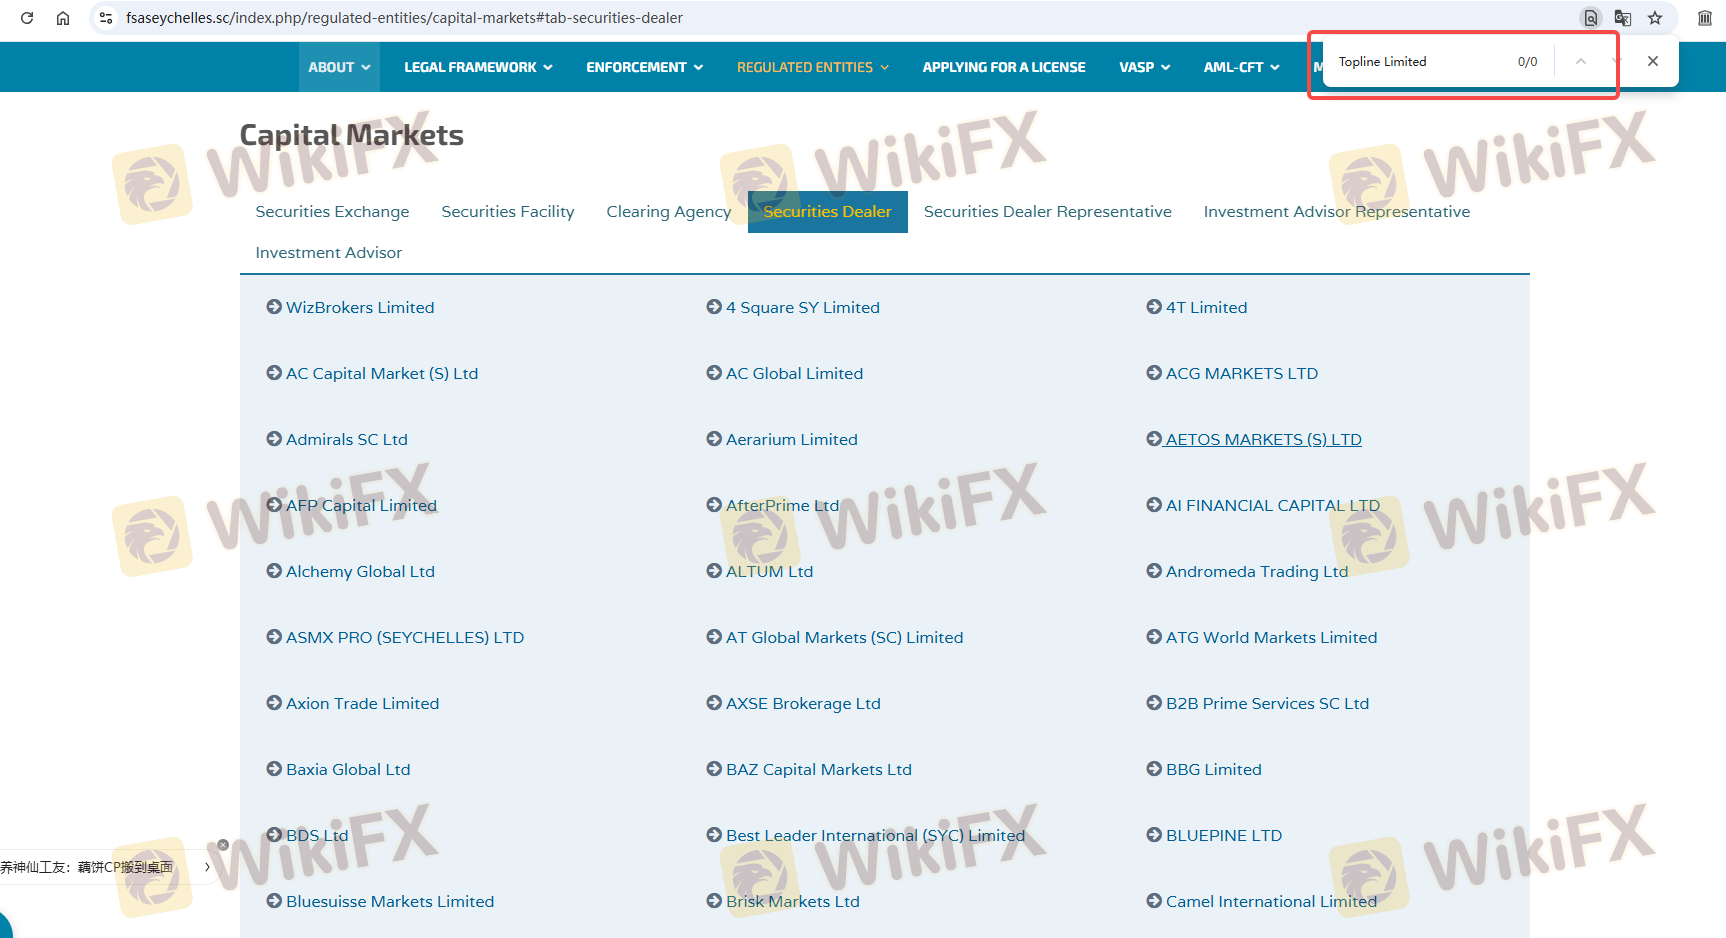The width and height of the screenshot is (1726, 938).
Task: Close the find bar
Action: coord(1653,61)
